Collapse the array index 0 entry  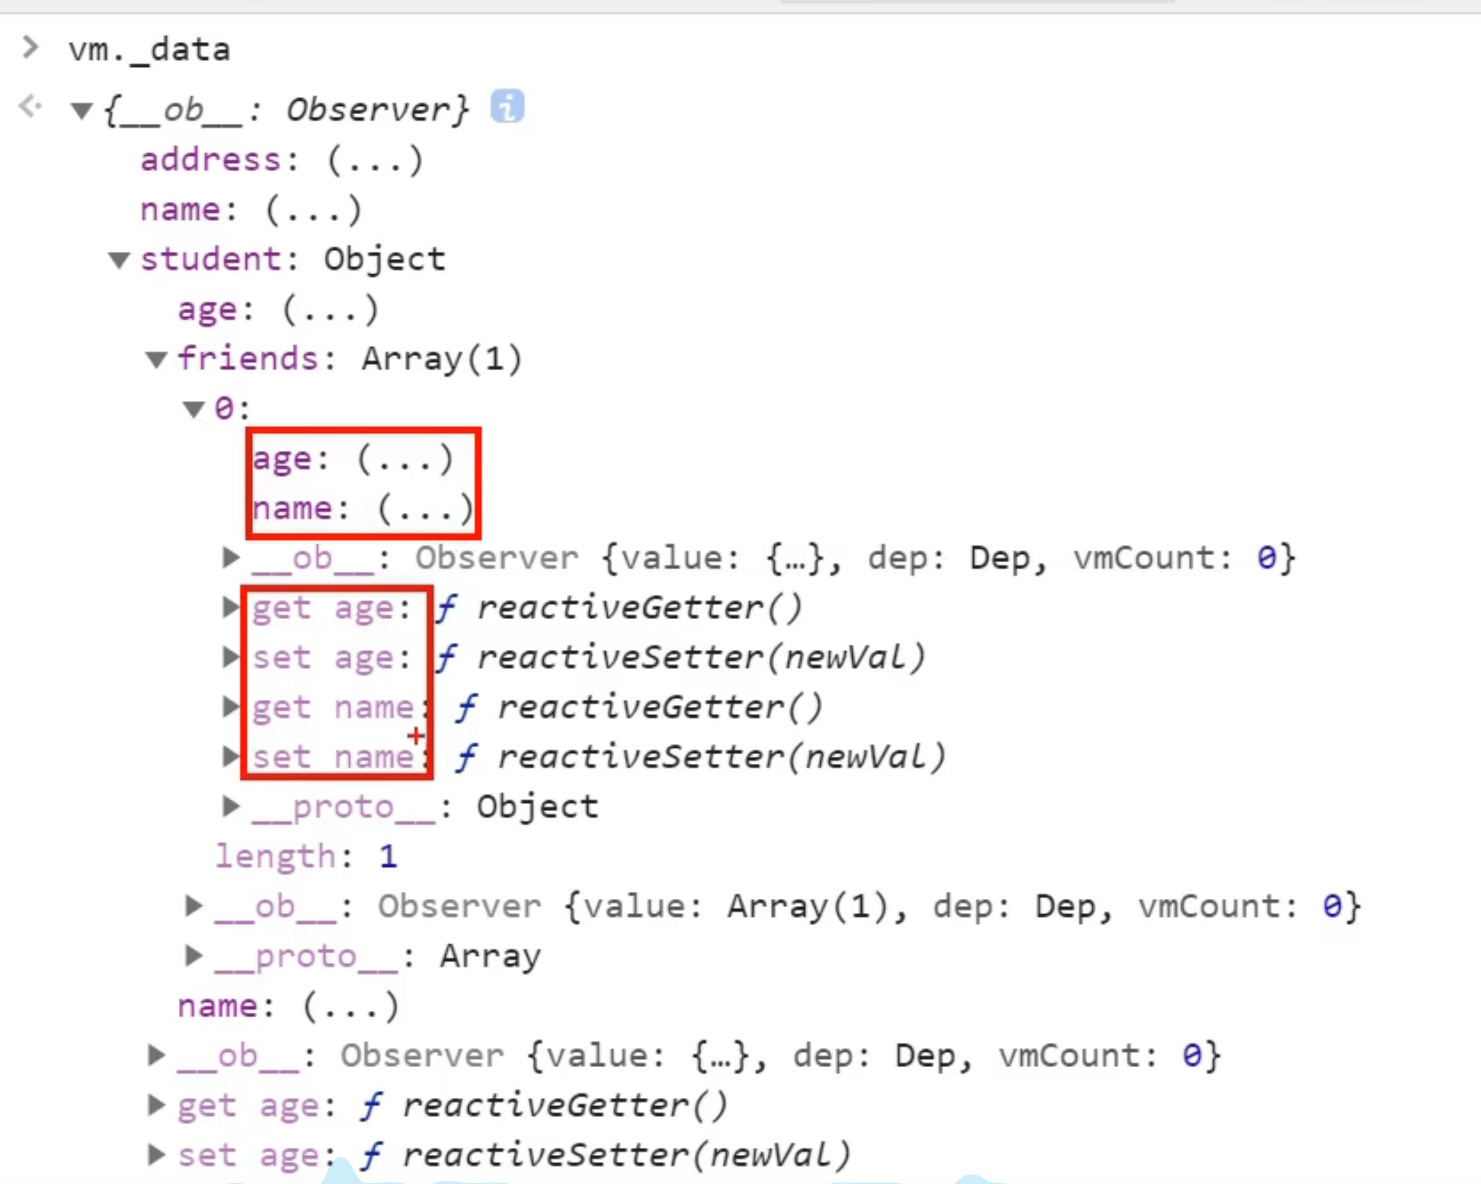[193, 409]
